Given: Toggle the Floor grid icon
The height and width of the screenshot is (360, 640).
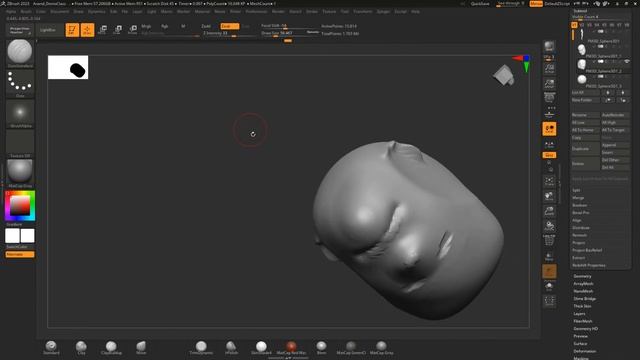Looking at the screenshot, I should pyautogui.click(x=549, y=114).
